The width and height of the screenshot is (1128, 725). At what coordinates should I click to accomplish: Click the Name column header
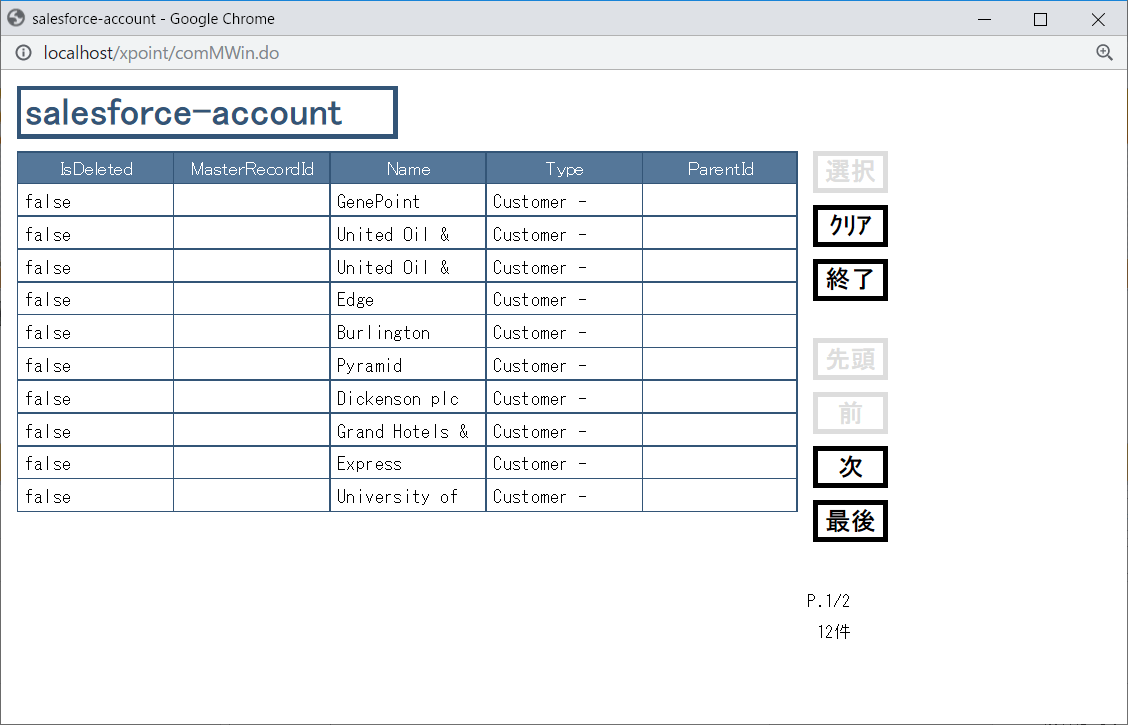click(x=408, y=168)
